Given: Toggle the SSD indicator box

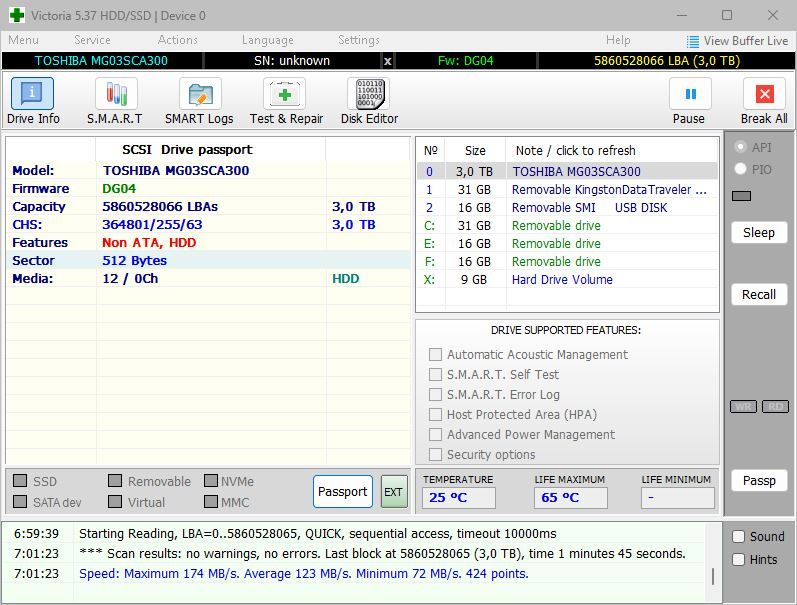Looking at the screenshot, I should pos(20,481).
